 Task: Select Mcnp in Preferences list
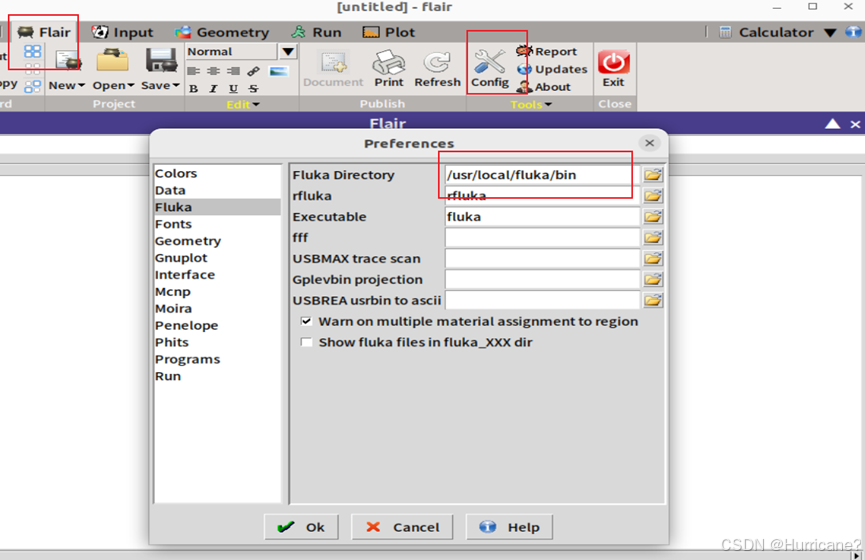click(217, 292)
